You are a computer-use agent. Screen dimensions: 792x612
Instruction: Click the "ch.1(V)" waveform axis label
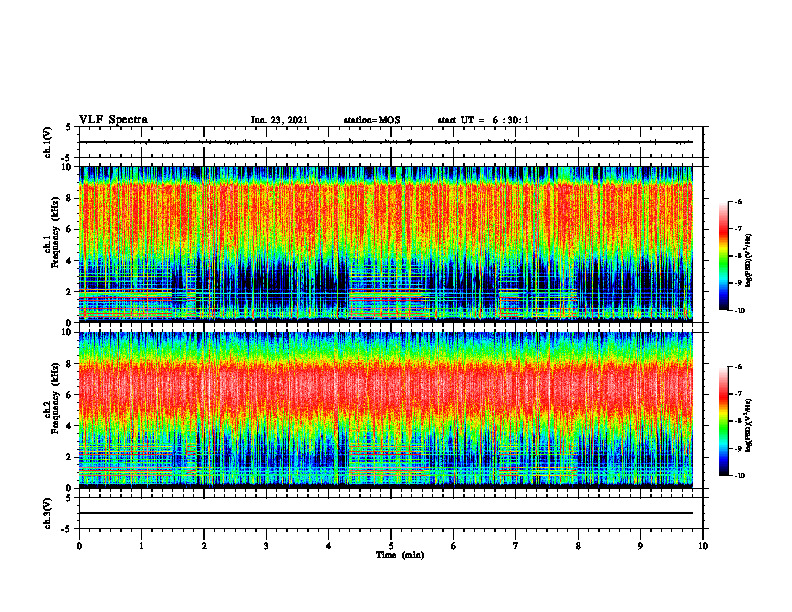click(x=48, y=142)
